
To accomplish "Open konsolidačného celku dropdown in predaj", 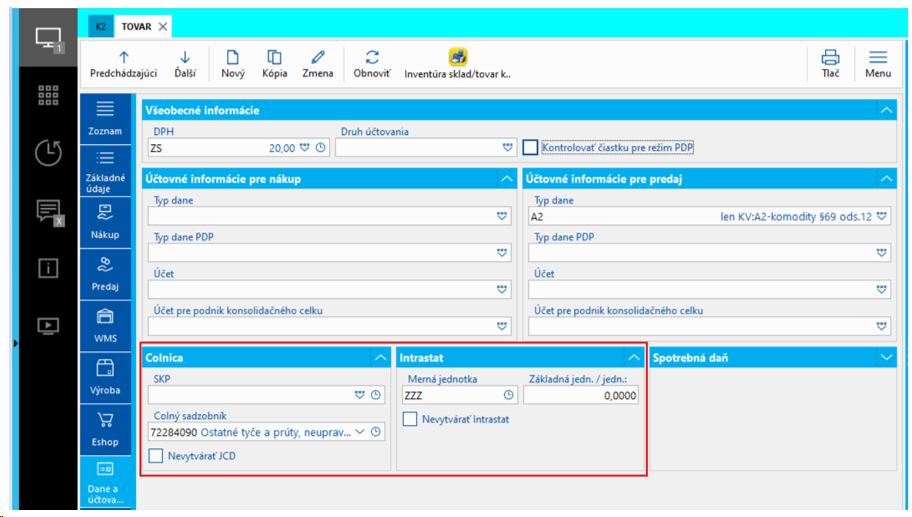I will (x=882, y=326).
